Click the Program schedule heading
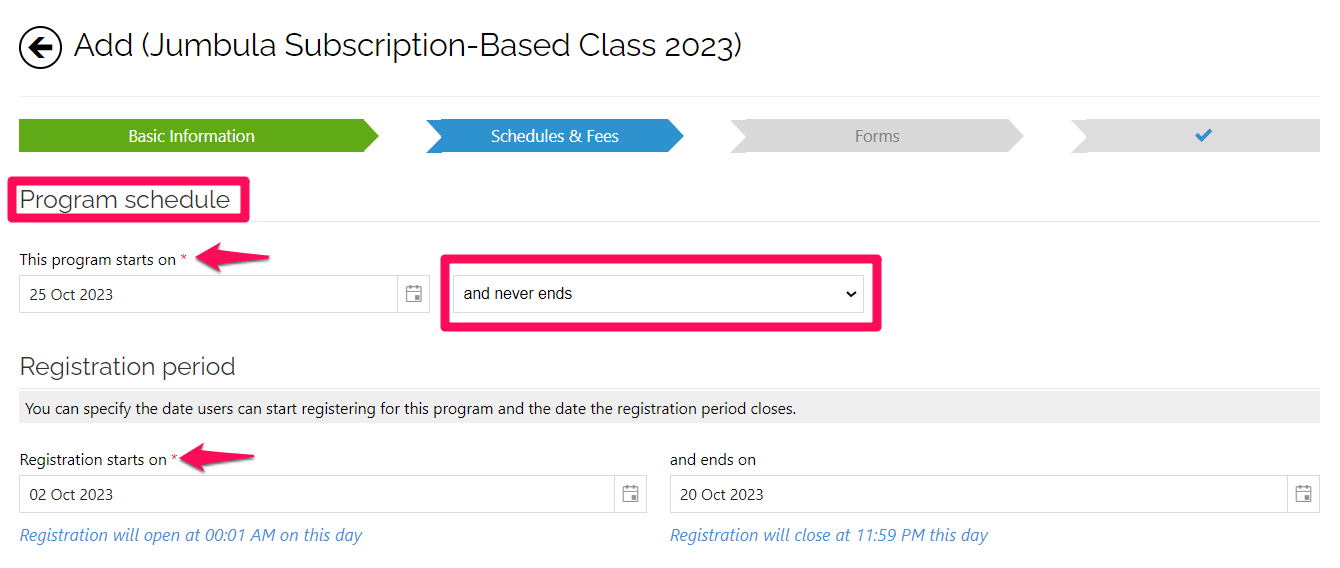Screen dimensions: 1340x568 pos(125,199)
